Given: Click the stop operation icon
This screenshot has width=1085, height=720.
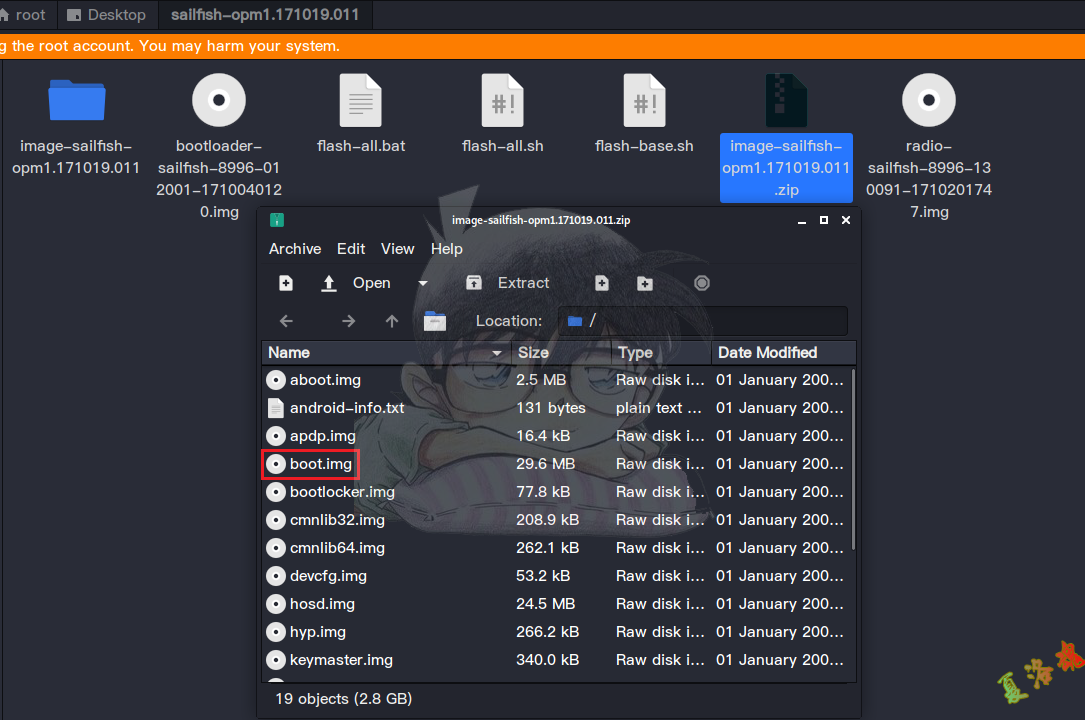Looking at the screenshot, I should (x=702, y=283).
